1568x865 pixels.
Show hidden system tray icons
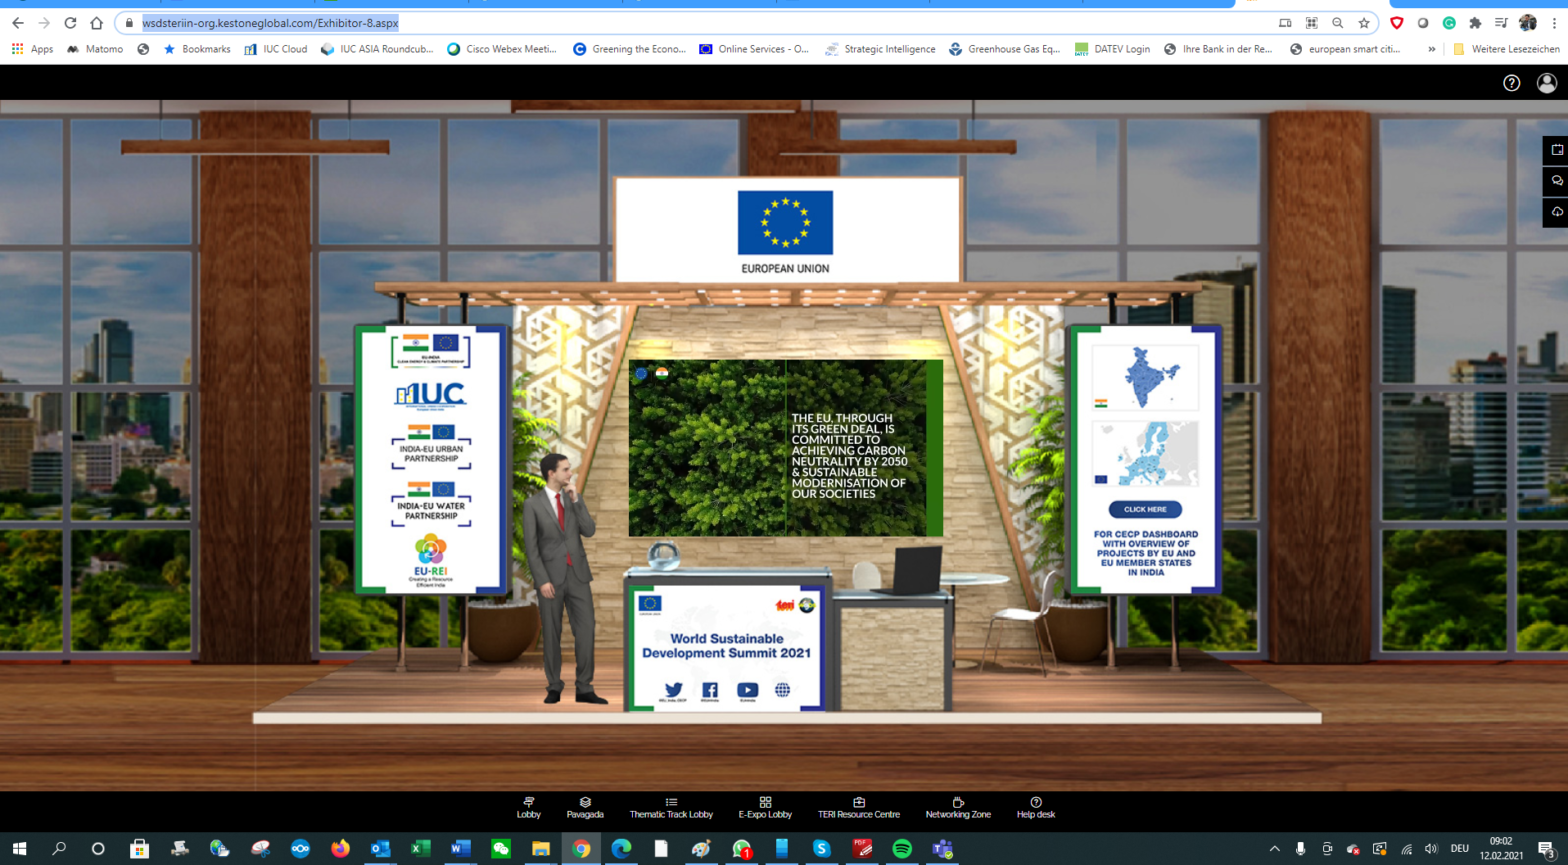(x=1274, y=849)
